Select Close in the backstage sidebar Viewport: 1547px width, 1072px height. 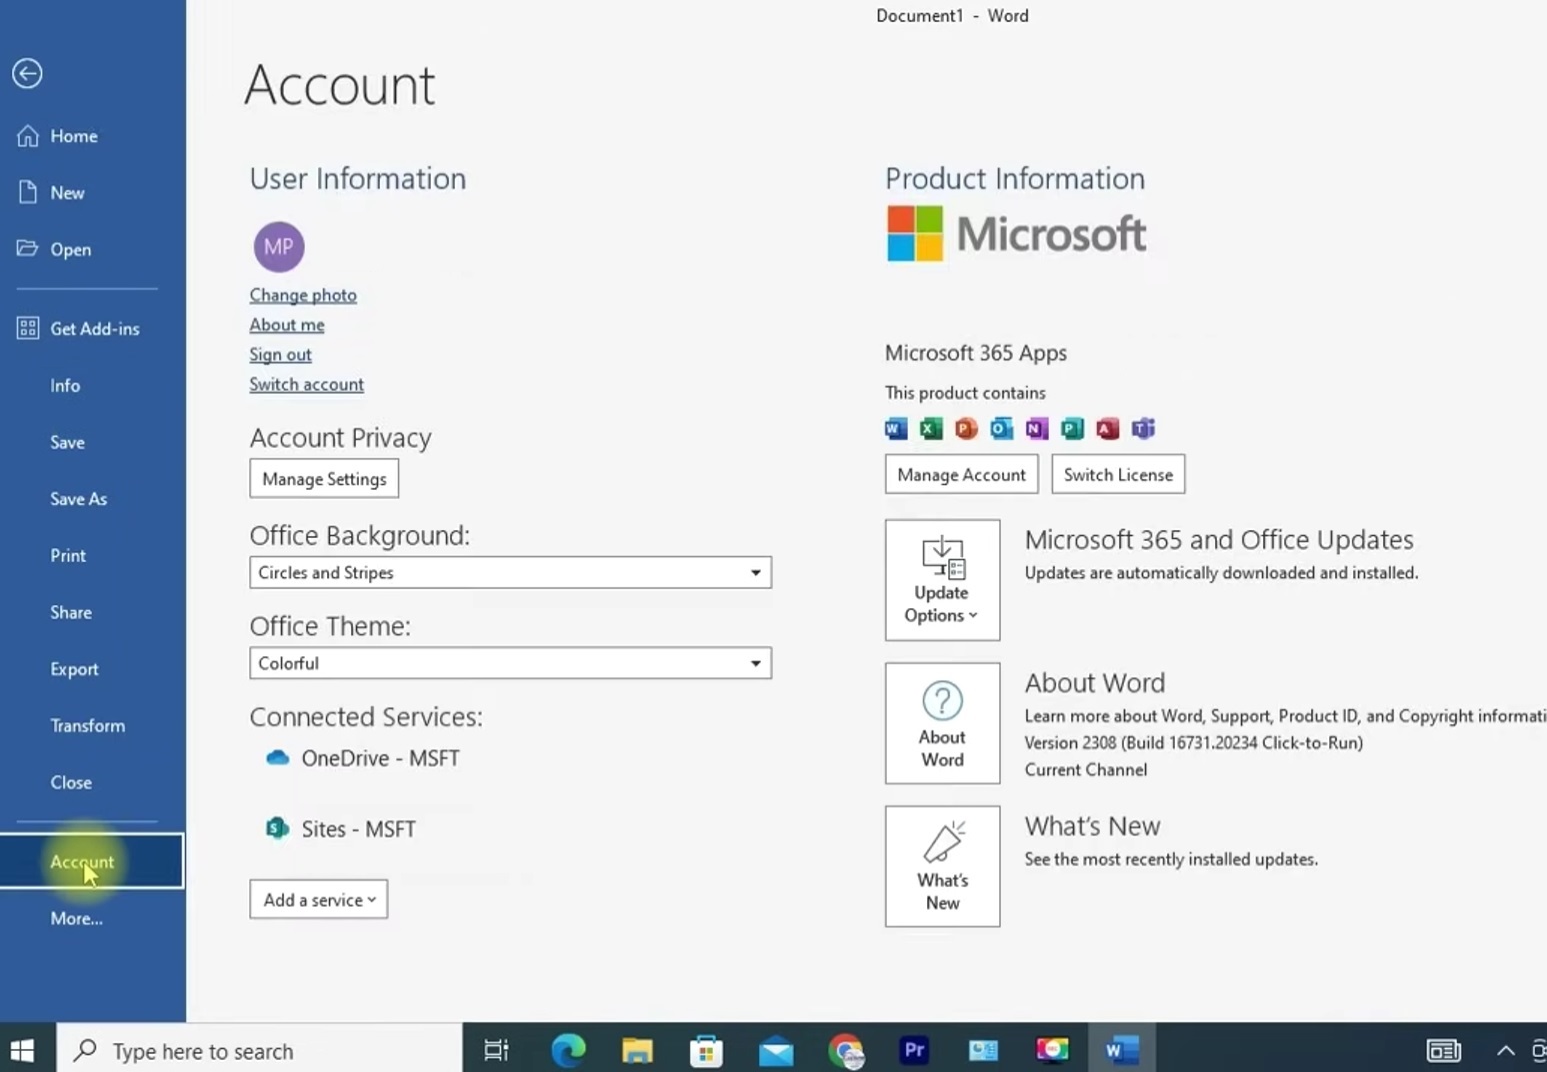[71, 782]
